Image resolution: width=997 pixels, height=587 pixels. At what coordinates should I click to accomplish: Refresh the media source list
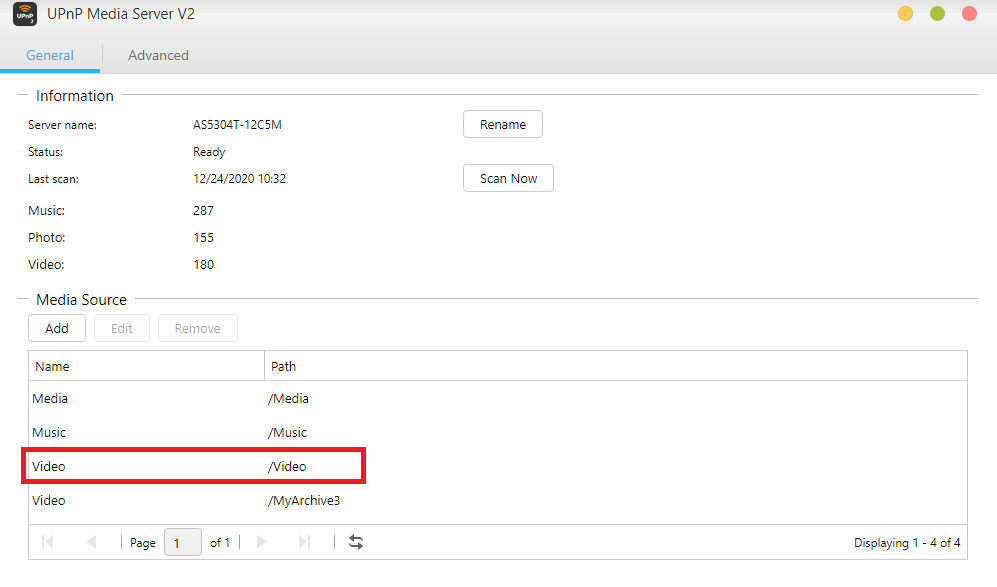[x=356, y=542]
